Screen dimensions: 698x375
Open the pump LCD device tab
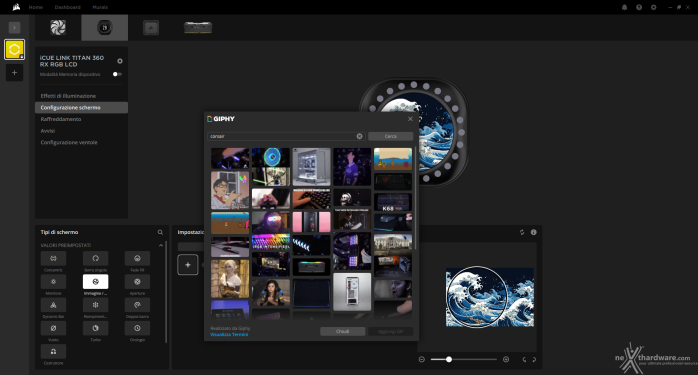[105, 28]
